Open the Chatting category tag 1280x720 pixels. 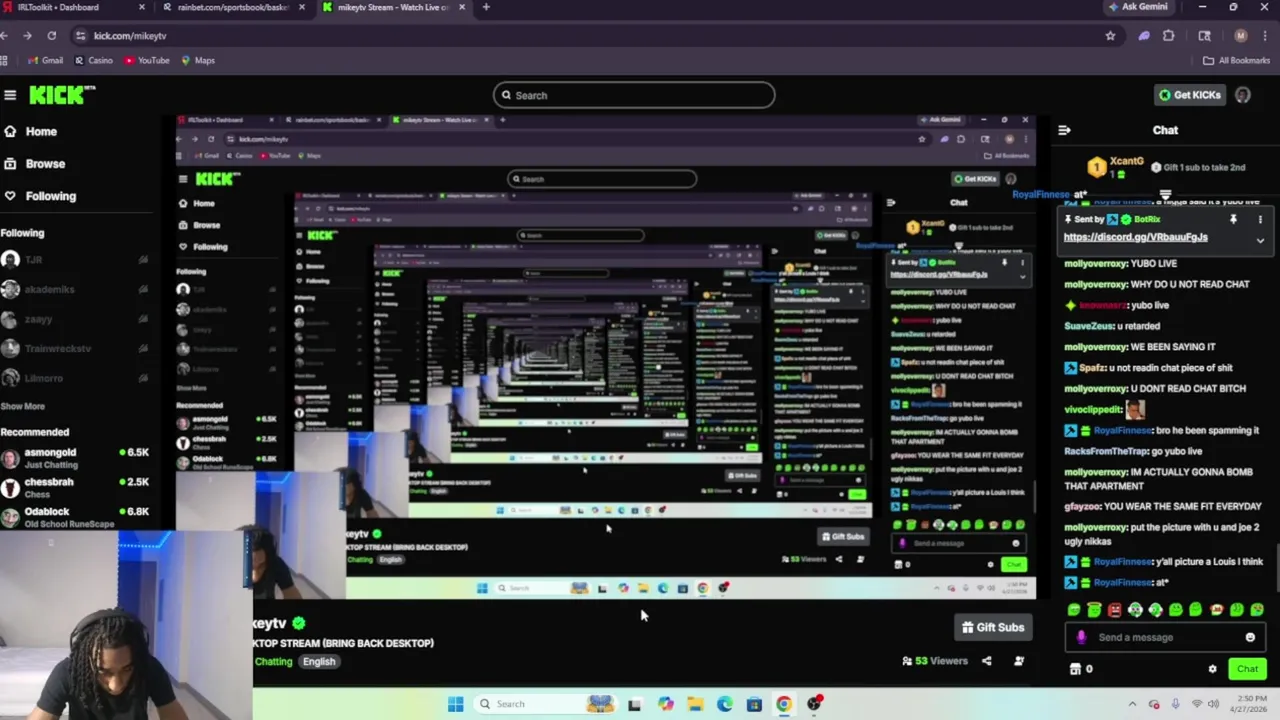(x=273, y=662)
